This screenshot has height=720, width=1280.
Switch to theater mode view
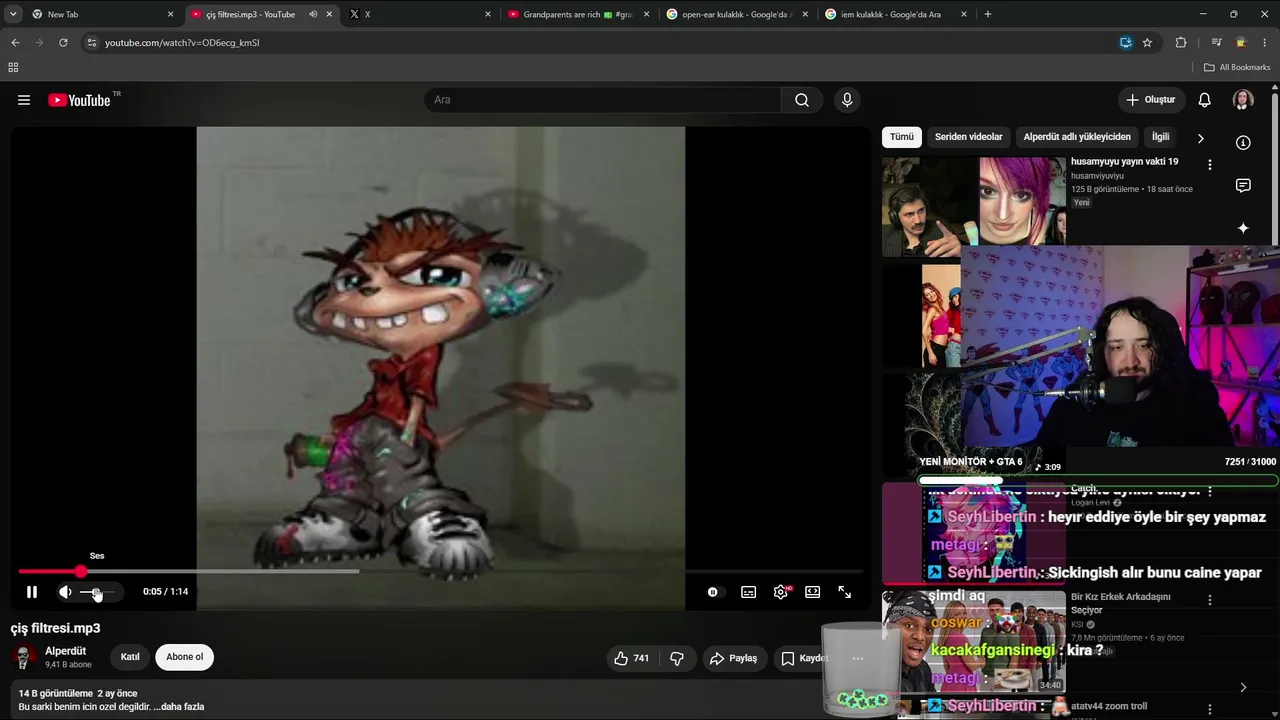(813, 592)
